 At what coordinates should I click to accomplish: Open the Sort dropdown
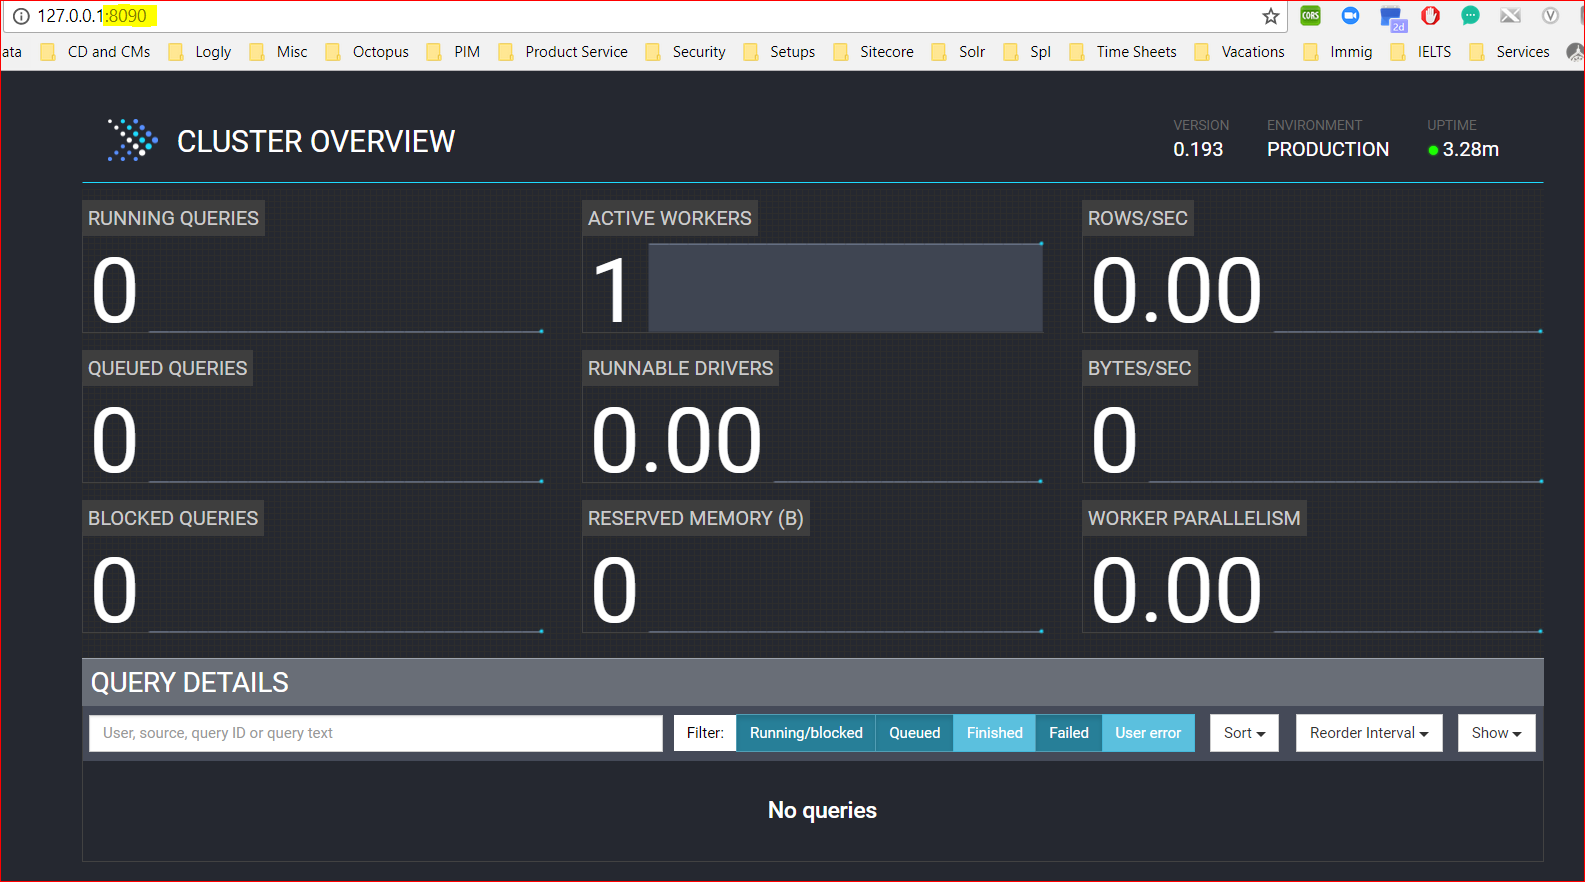click(1244, 733)
